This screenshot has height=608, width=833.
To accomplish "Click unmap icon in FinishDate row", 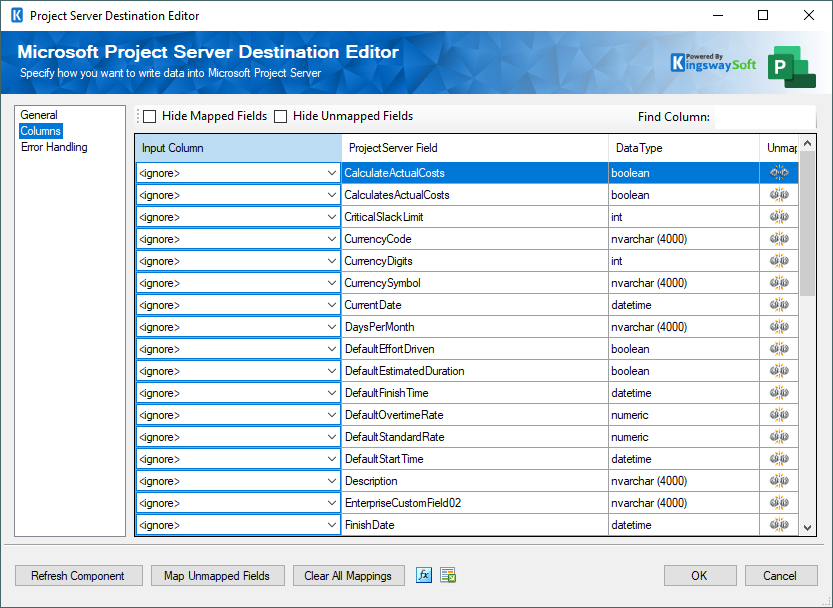I will click(779, 525).
